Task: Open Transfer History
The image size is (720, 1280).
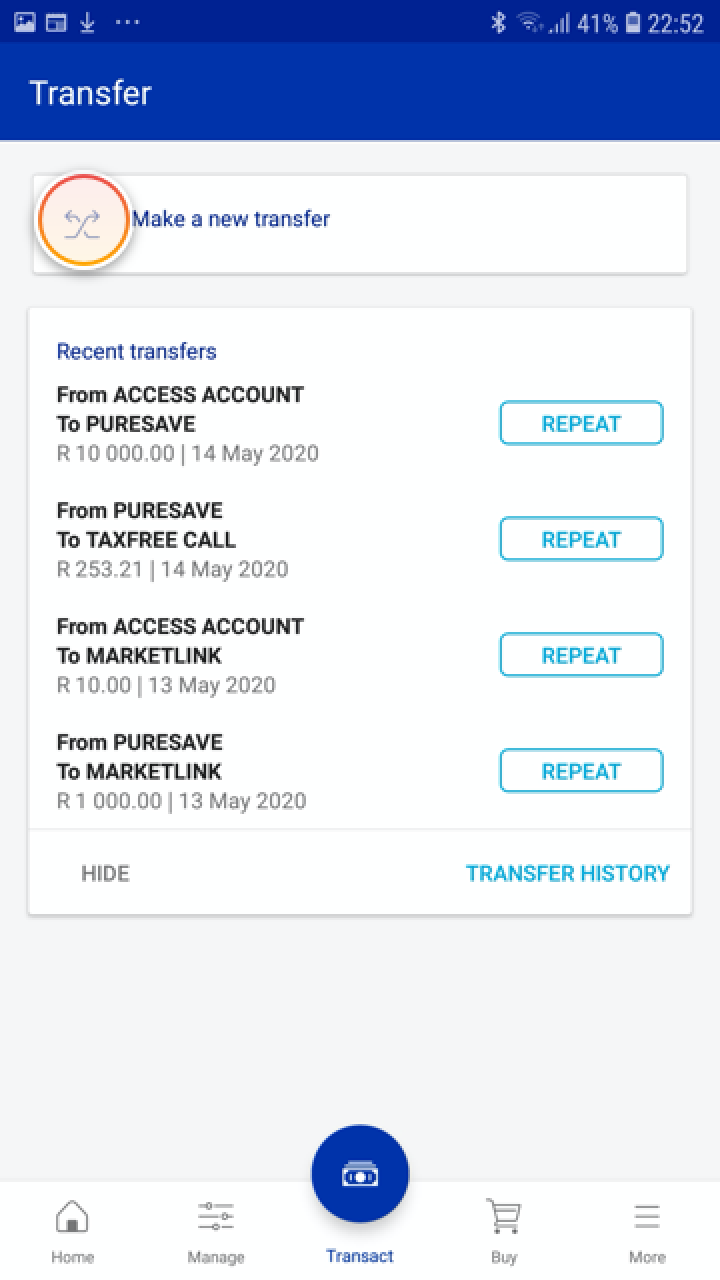Action: coord(567,873)
